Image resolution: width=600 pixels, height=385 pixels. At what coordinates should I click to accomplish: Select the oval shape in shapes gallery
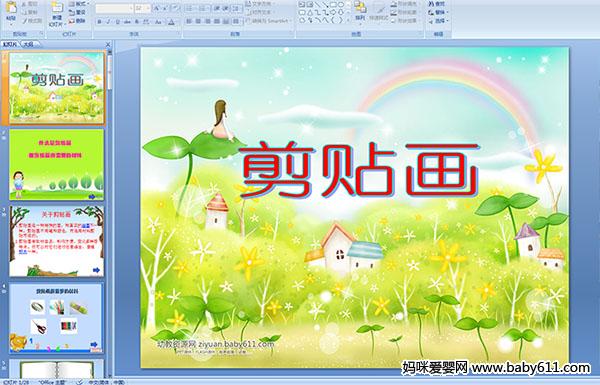(x=341, y=5)
